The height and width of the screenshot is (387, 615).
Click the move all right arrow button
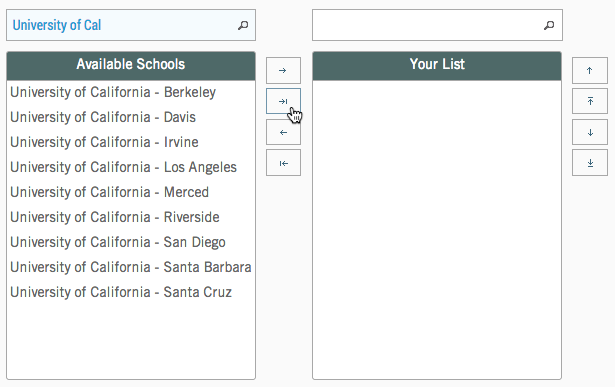coord(283,101)
